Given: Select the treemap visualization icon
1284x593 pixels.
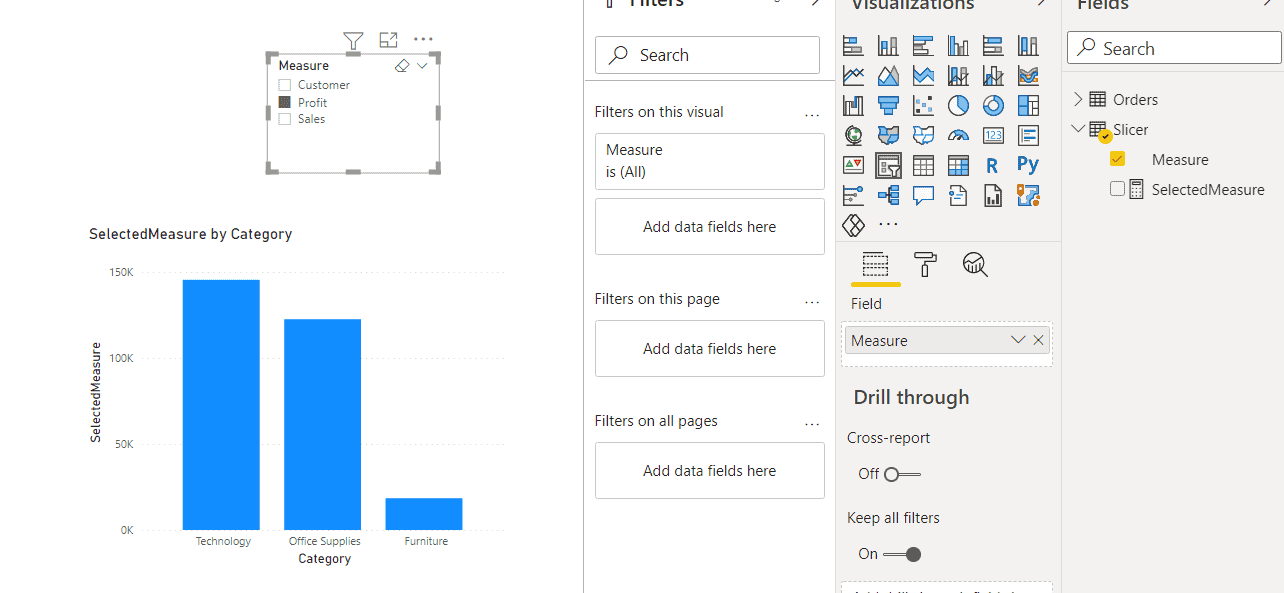Looking at the screenshot, I should coord(1028,105).
